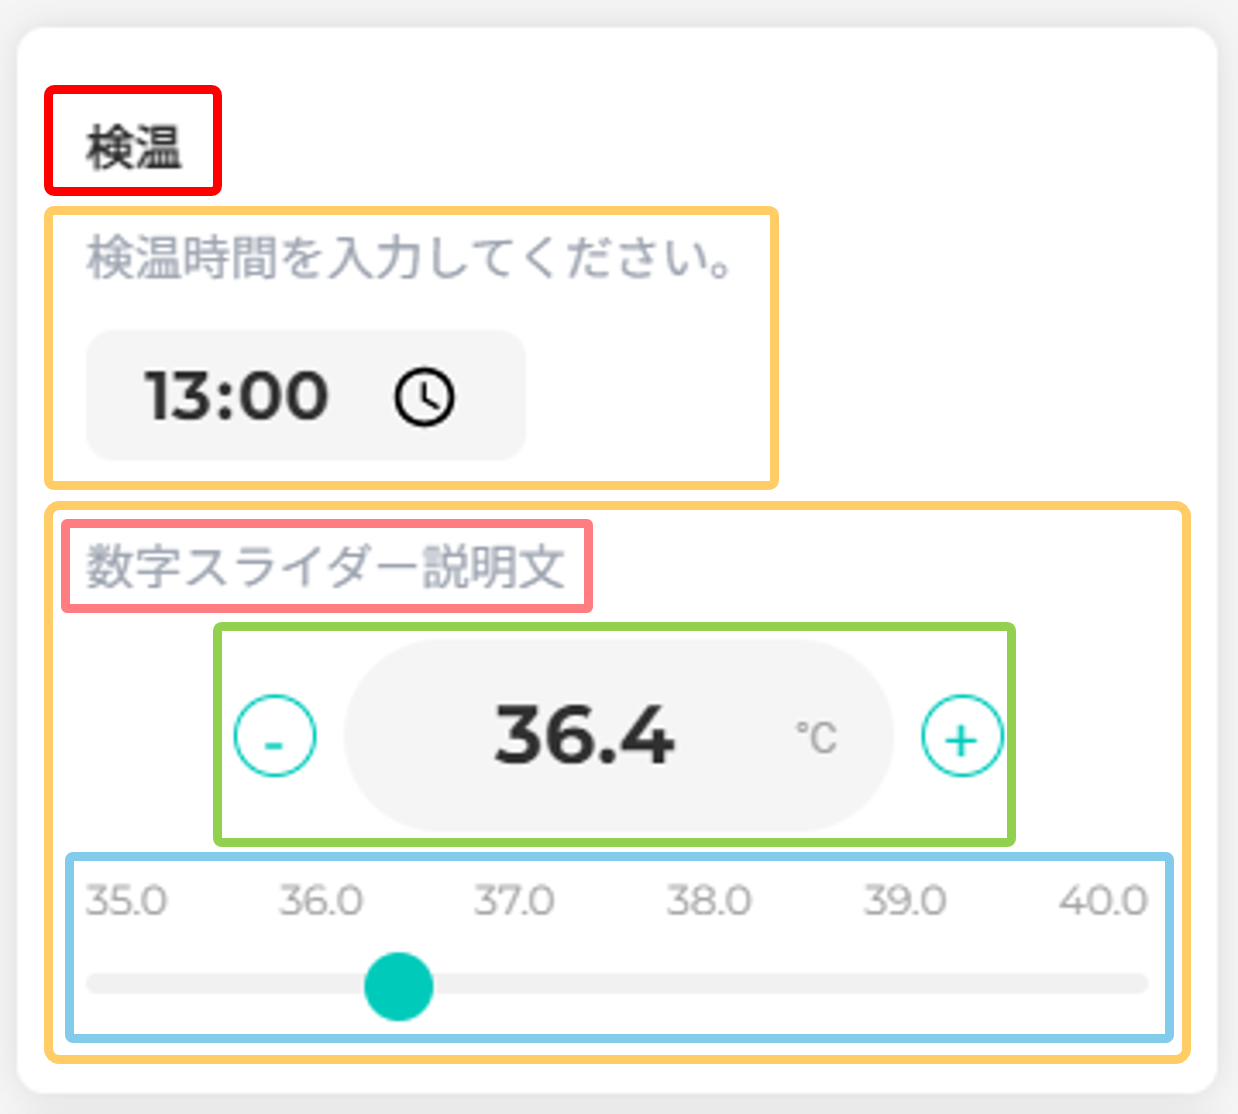Open the time picker via clock icon

tap(425, 397)
